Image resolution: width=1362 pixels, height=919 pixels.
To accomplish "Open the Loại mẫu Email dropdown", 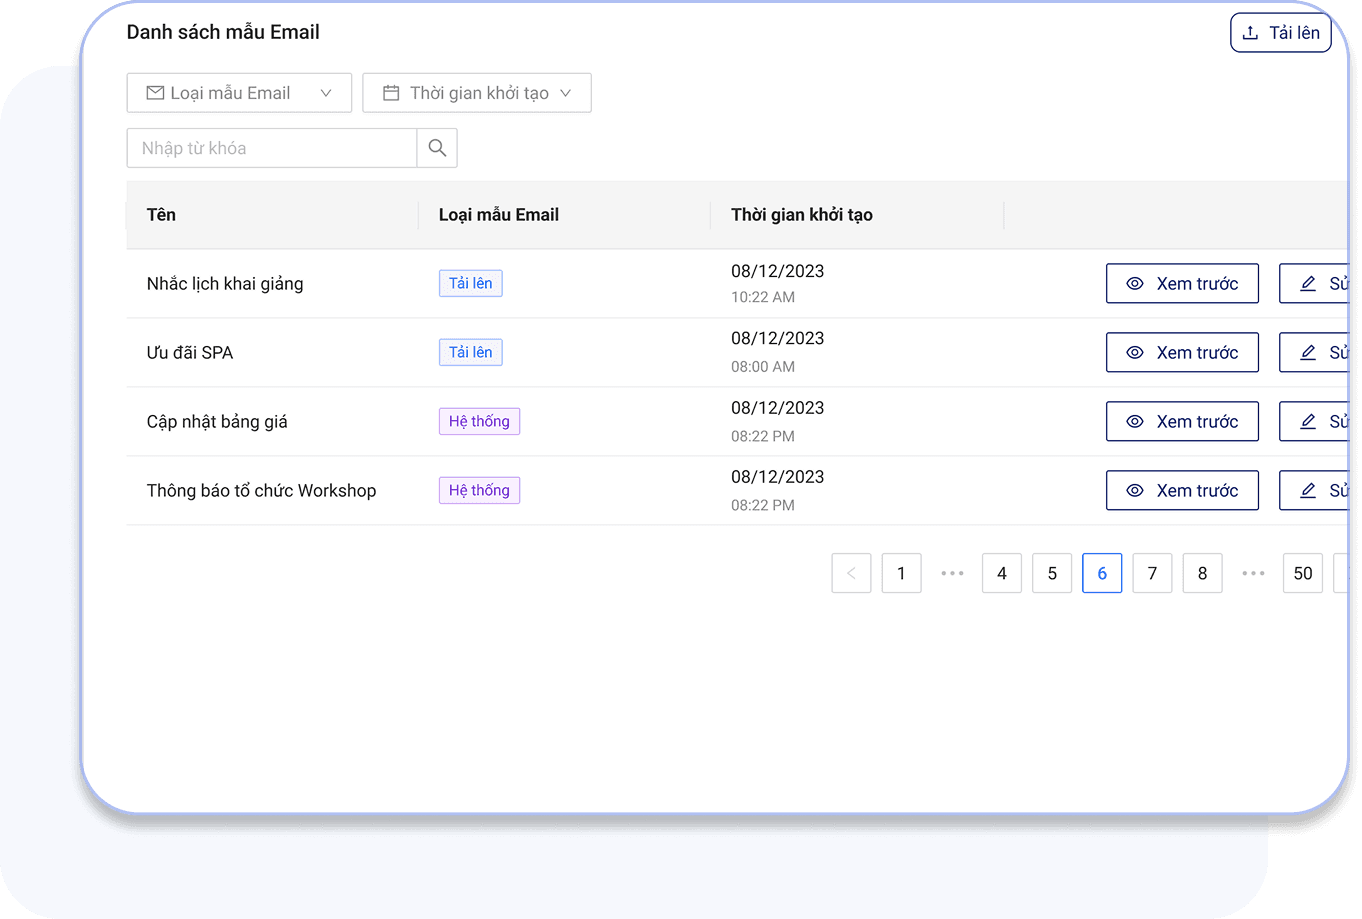I will pos(238,92).
